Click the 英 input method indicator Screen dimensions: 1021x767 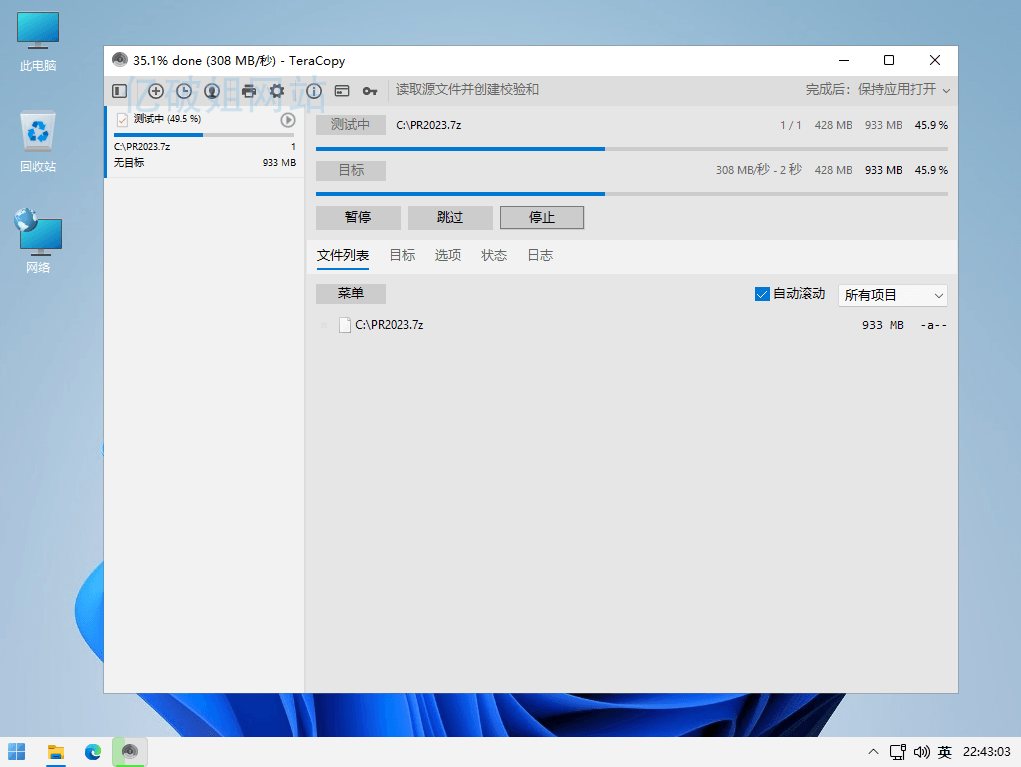tap(945, 752)
